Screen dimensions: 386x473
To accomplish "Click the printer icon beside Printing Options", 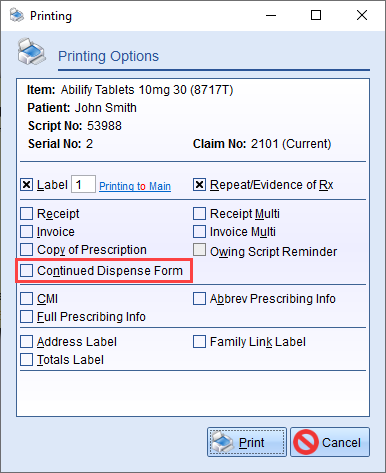I will point(32,52).
